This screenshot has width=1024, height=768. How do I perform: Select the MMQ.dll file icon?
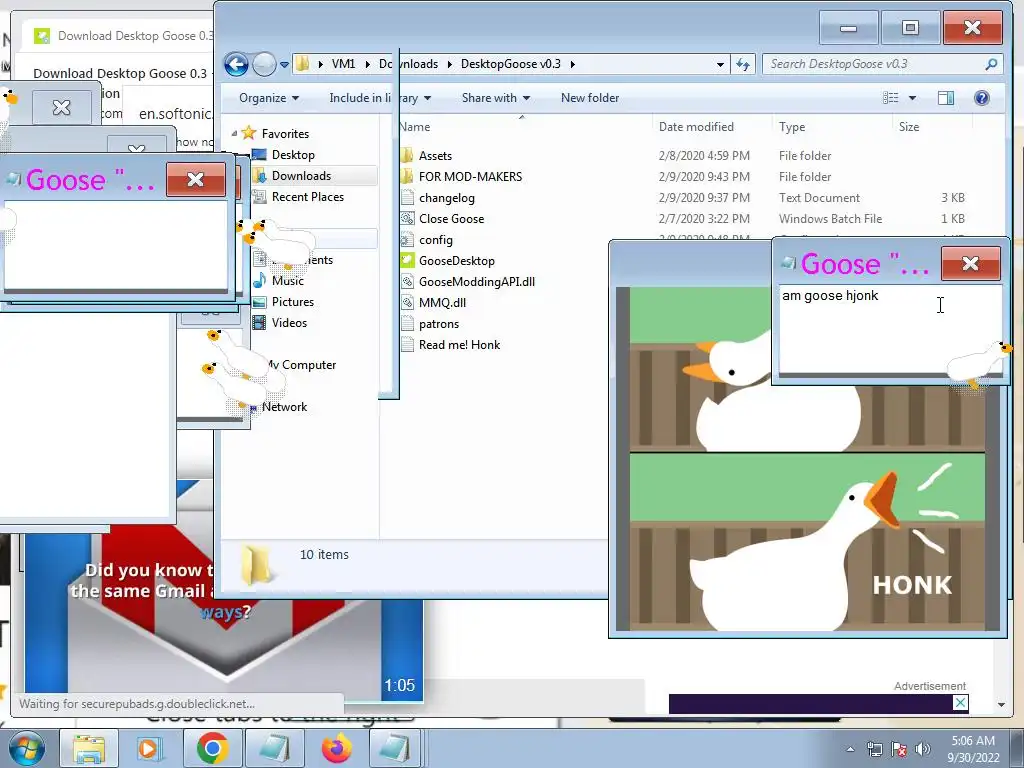coord(408,302)
